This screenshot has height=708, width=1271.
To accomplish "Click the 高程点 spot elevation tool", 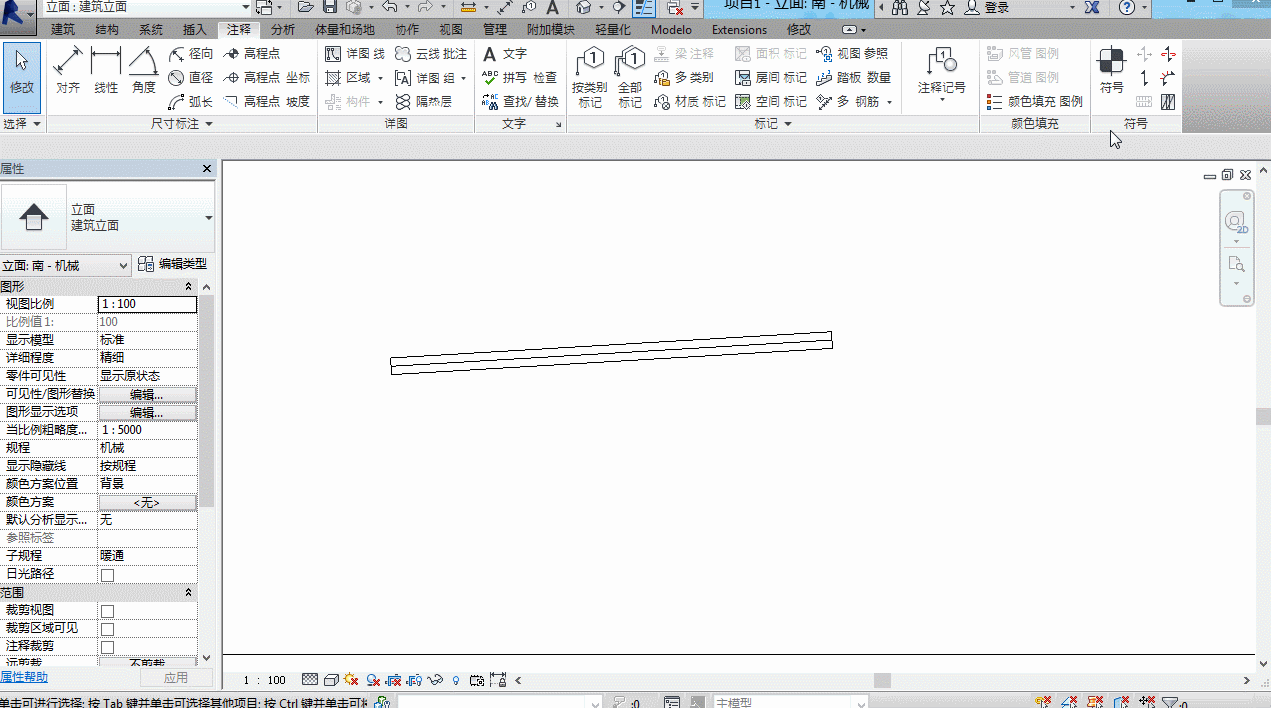I will pyautogui.click(x=252, y=54).
